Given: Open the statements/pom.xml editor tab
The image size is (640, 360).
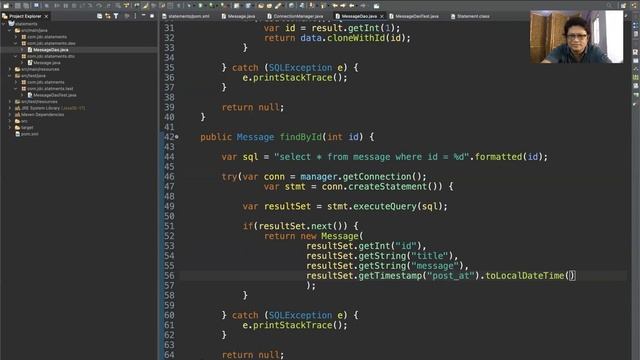Looking at the screenshot, I should [x=186, y=16].
